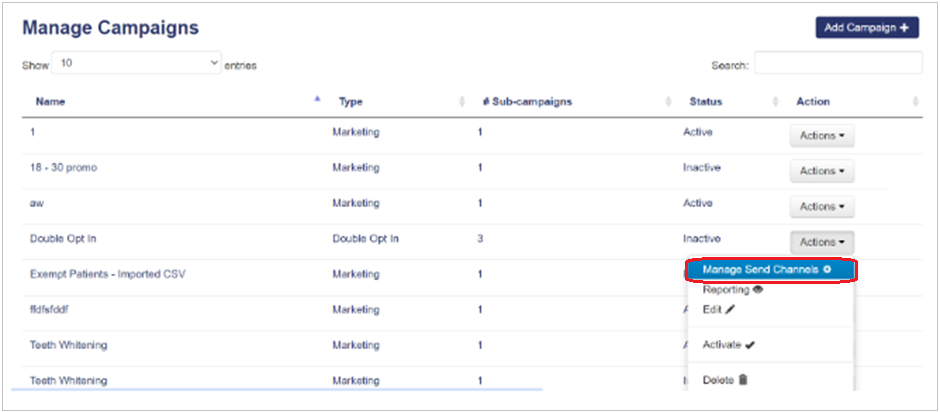
Task: Click campaign name 'aw'
Action: (37, 203)
